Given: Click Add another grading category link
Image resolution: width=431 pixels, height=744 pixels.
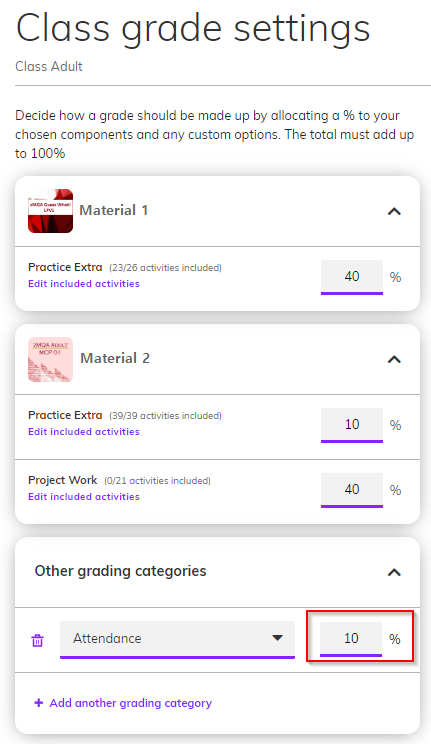Looking at the screenshot, I should [131, 703].
